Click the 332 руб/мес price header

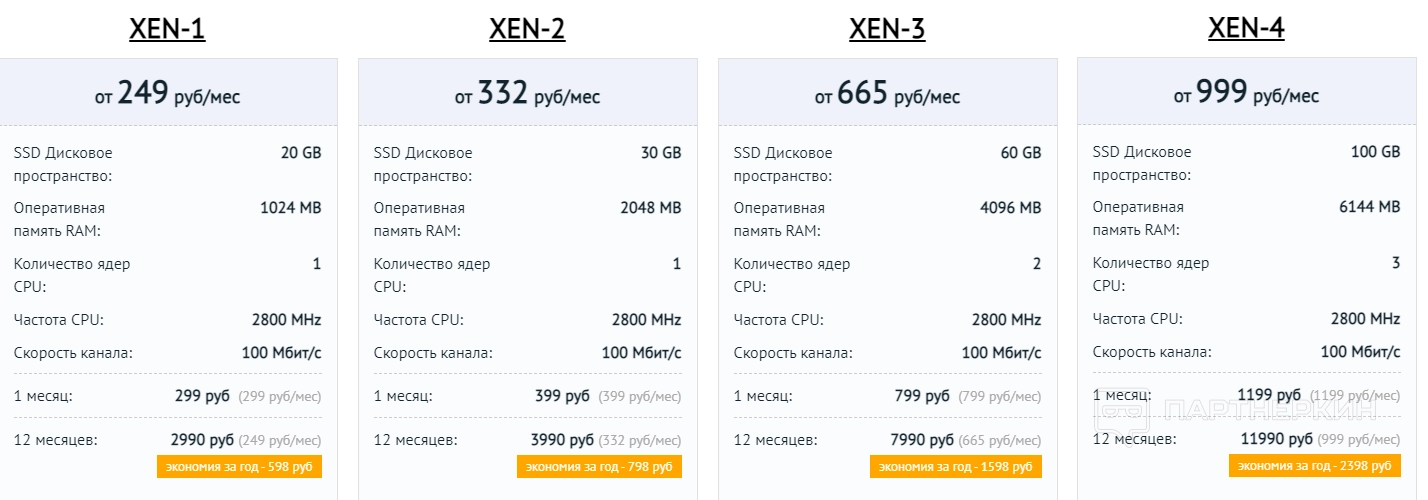point(527,94)
